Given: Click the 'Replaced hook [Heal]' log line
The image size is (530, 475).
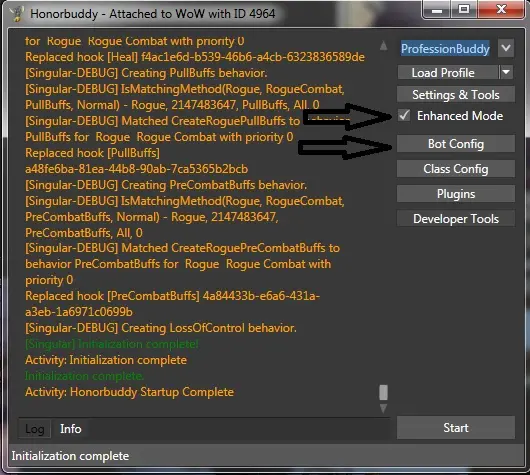Looking at the screenshot, I should 195,57.
